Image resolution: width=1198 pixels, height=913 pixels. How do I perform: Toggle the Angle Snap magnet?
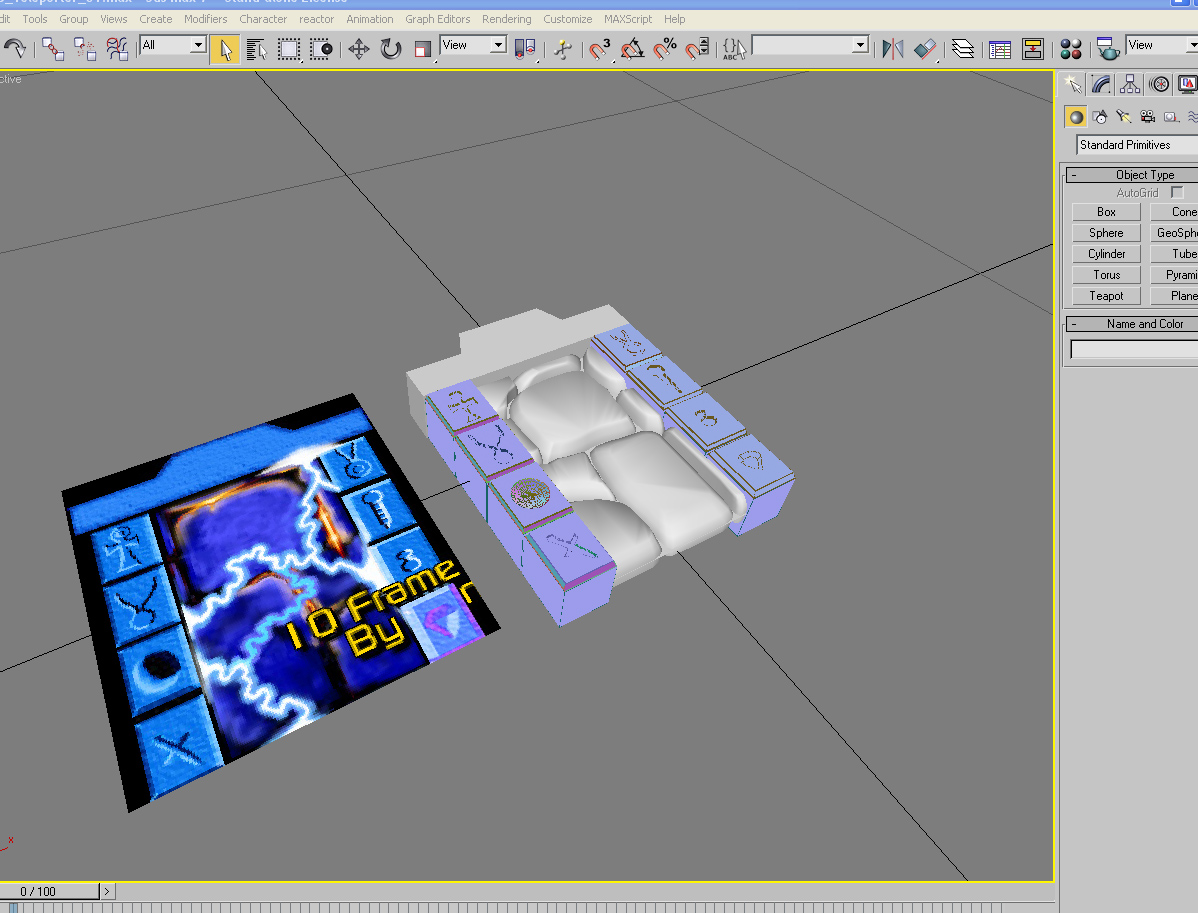point(633,50)
